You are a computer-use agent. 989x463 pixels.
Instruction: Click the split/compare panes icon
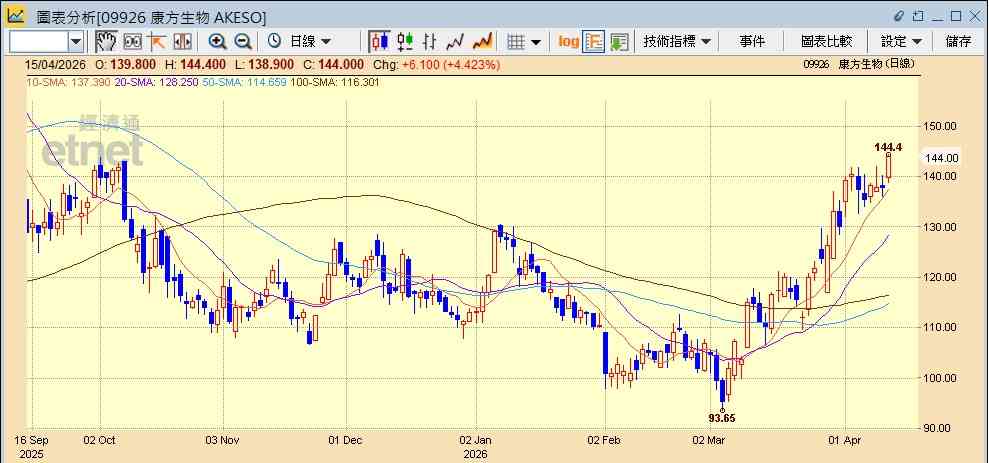182,42
